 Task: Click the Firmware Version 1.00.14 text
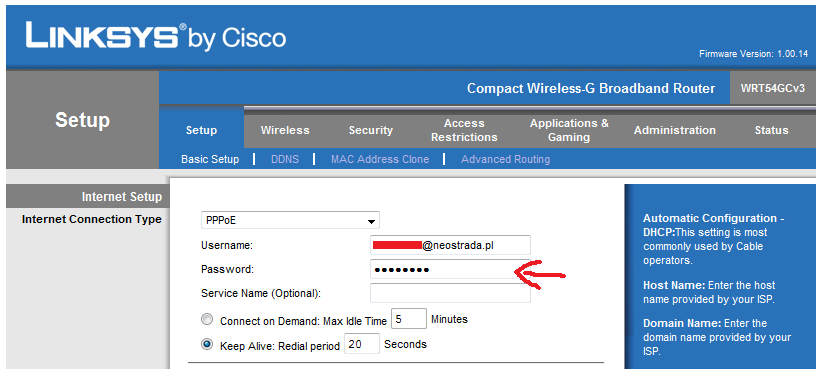[754, 54]
